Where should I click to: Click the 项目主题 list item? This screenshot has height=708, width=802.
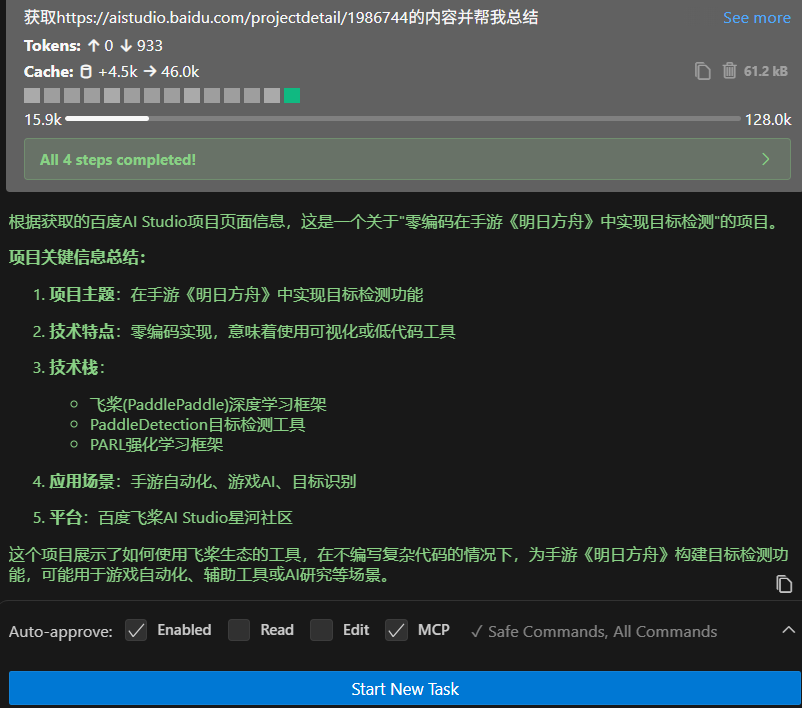click(x=228, y=295)
